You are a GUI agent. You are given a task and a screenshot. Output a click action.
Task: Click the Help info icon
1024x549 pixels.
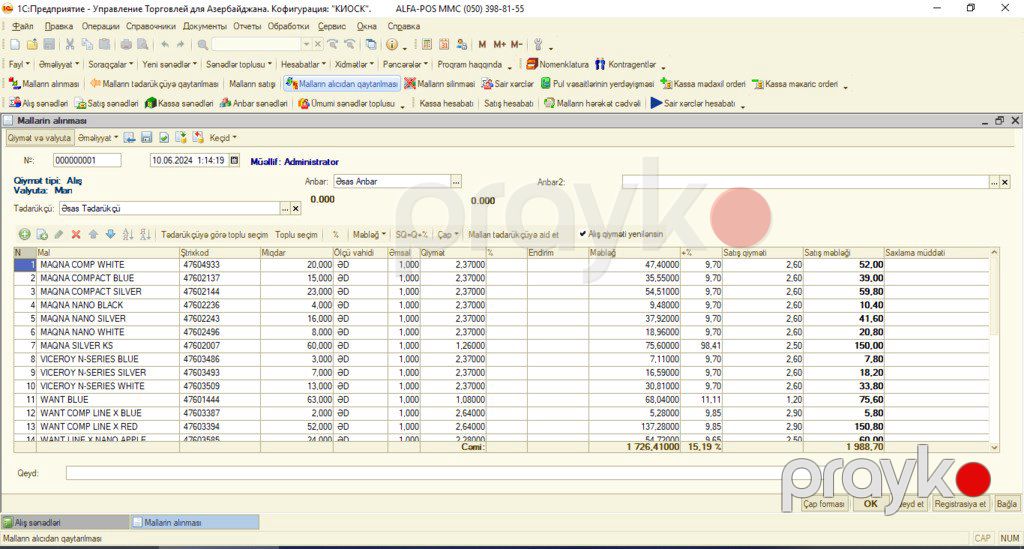(x=392, y=44)
